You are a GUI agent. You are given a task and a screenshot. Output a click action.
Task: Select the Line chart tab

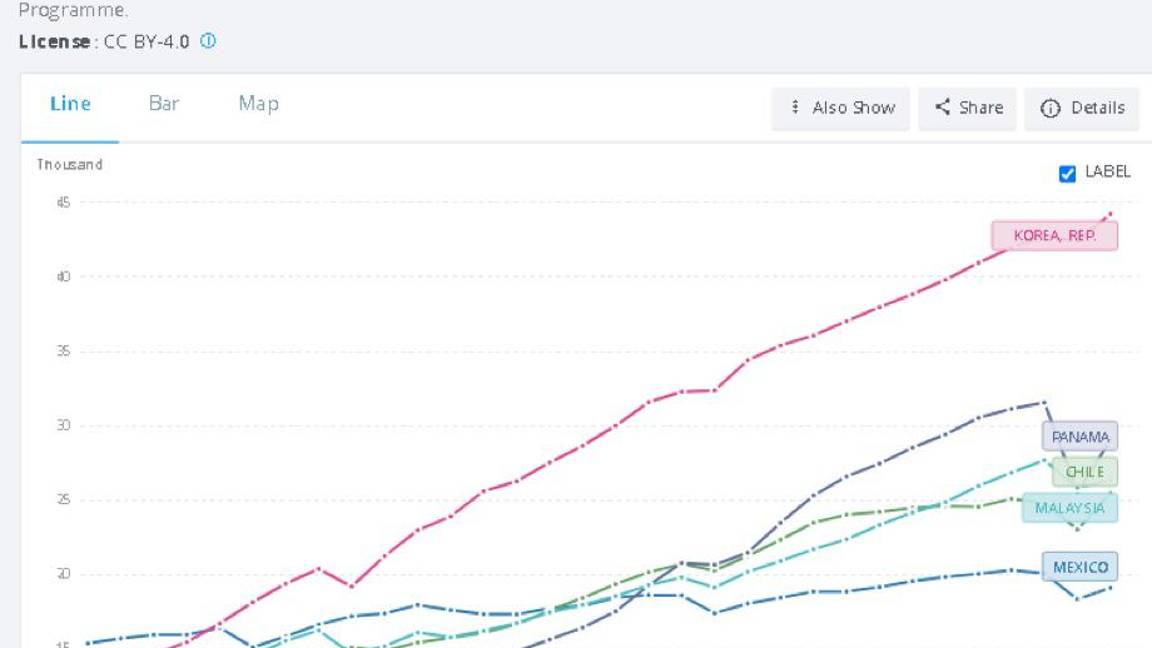(x=70, y=104)
